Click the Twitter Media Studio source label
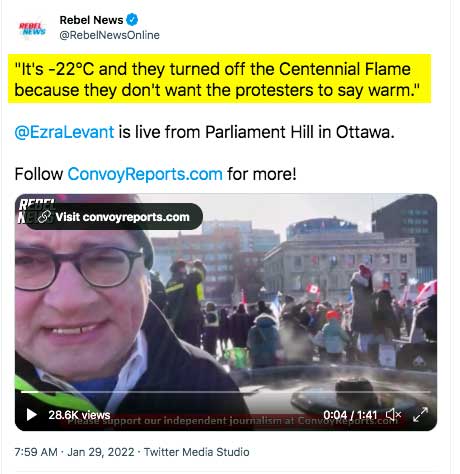Image resolution: width=460 pixels, height=474 pixels. pos(197,452)
